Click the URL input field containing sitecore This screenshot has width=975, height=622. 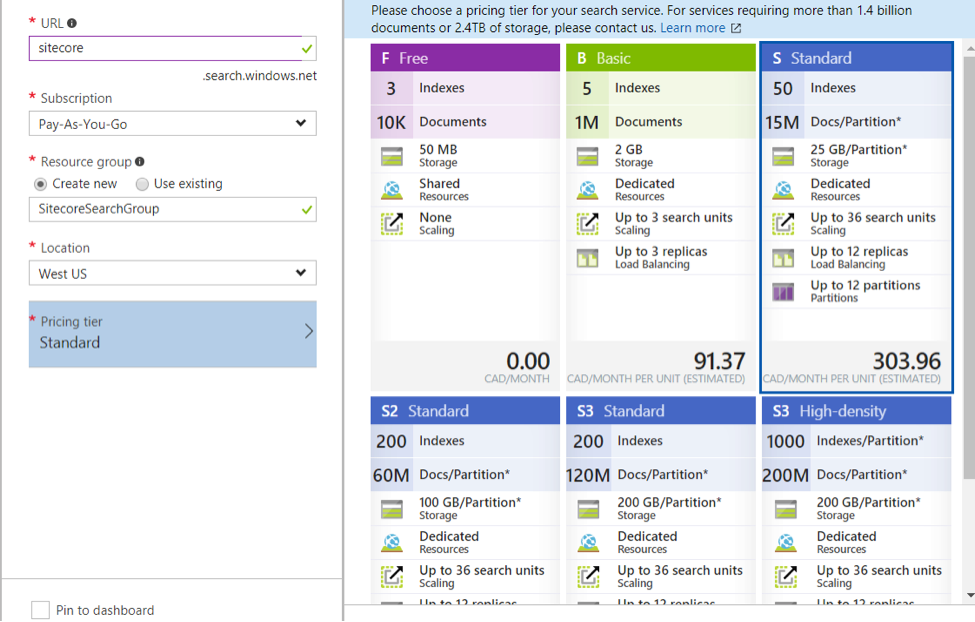pyautogui.click(x=165, y=48)
